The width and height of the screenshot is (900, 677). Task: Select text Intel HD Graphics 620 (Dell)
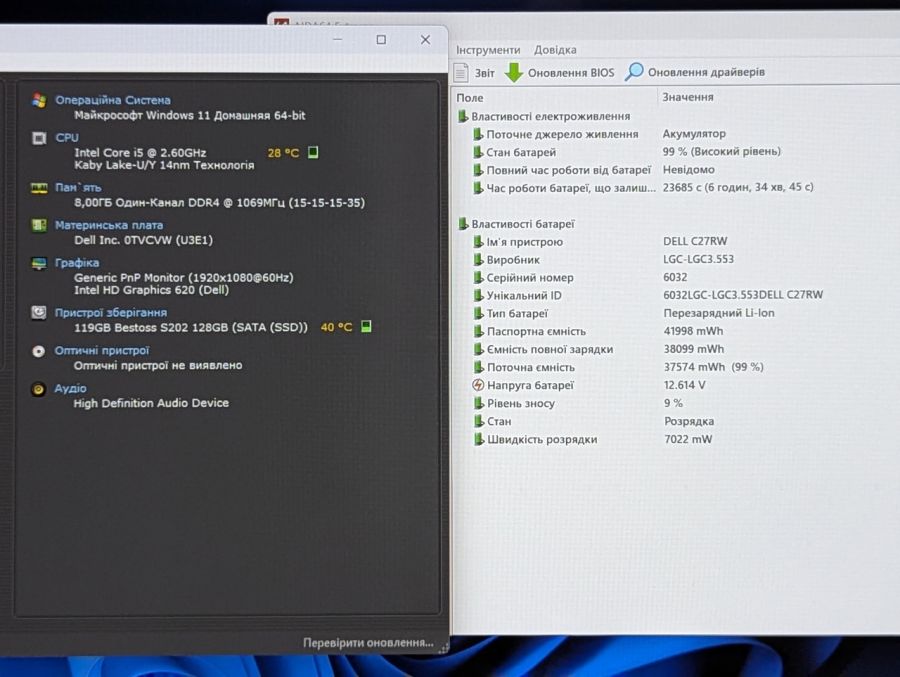[x=152, y=290]
